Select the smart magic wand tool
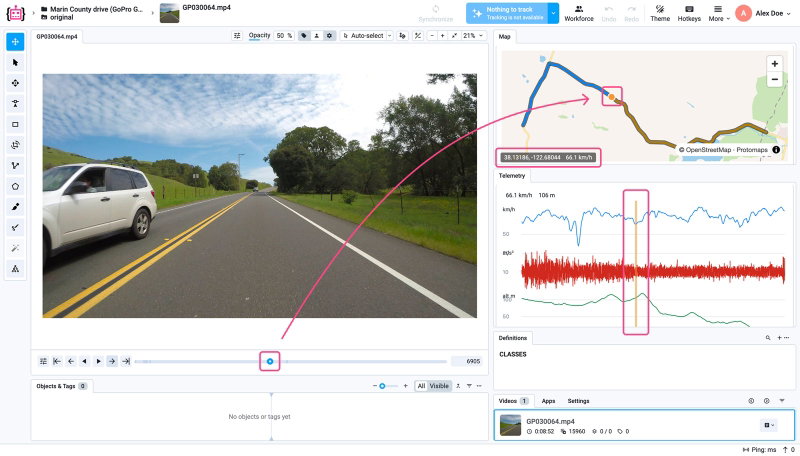 pos(15,248)
